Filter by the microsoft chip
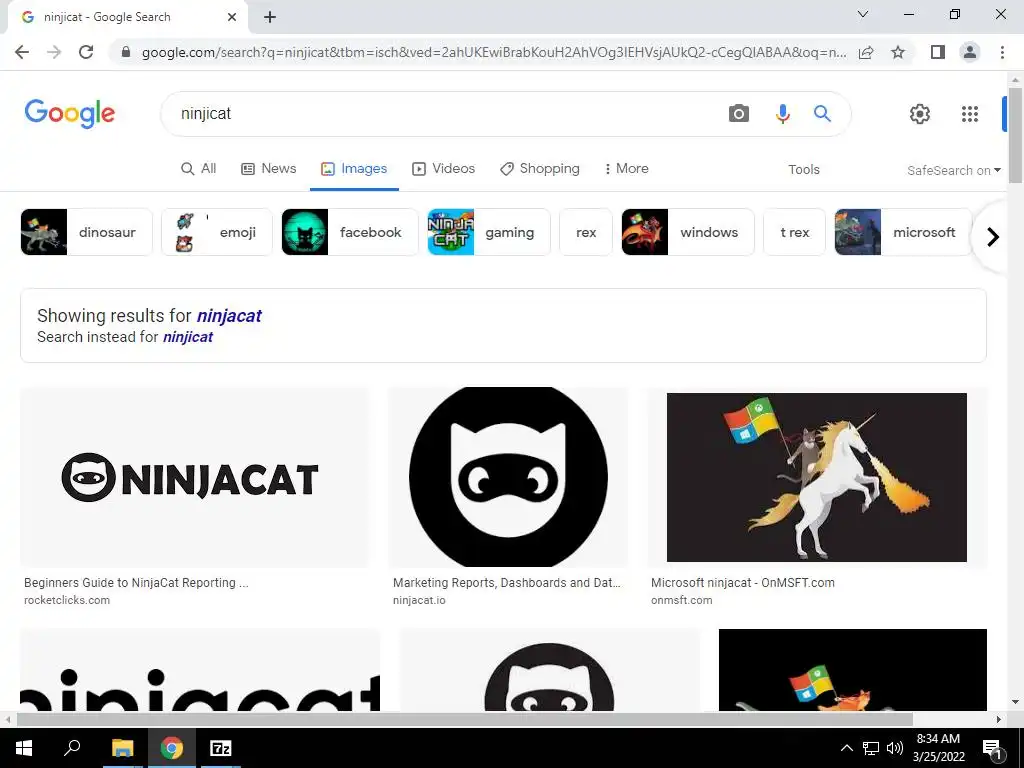 [x=903, y=232]
